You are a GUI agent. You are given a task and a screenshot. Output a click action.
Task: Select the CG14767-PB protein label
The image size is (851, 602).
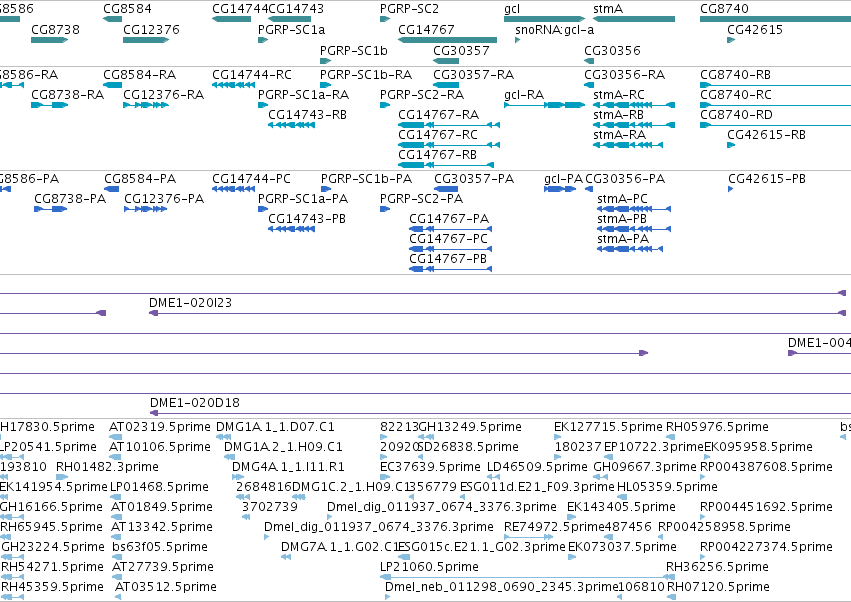coord(448,259)
